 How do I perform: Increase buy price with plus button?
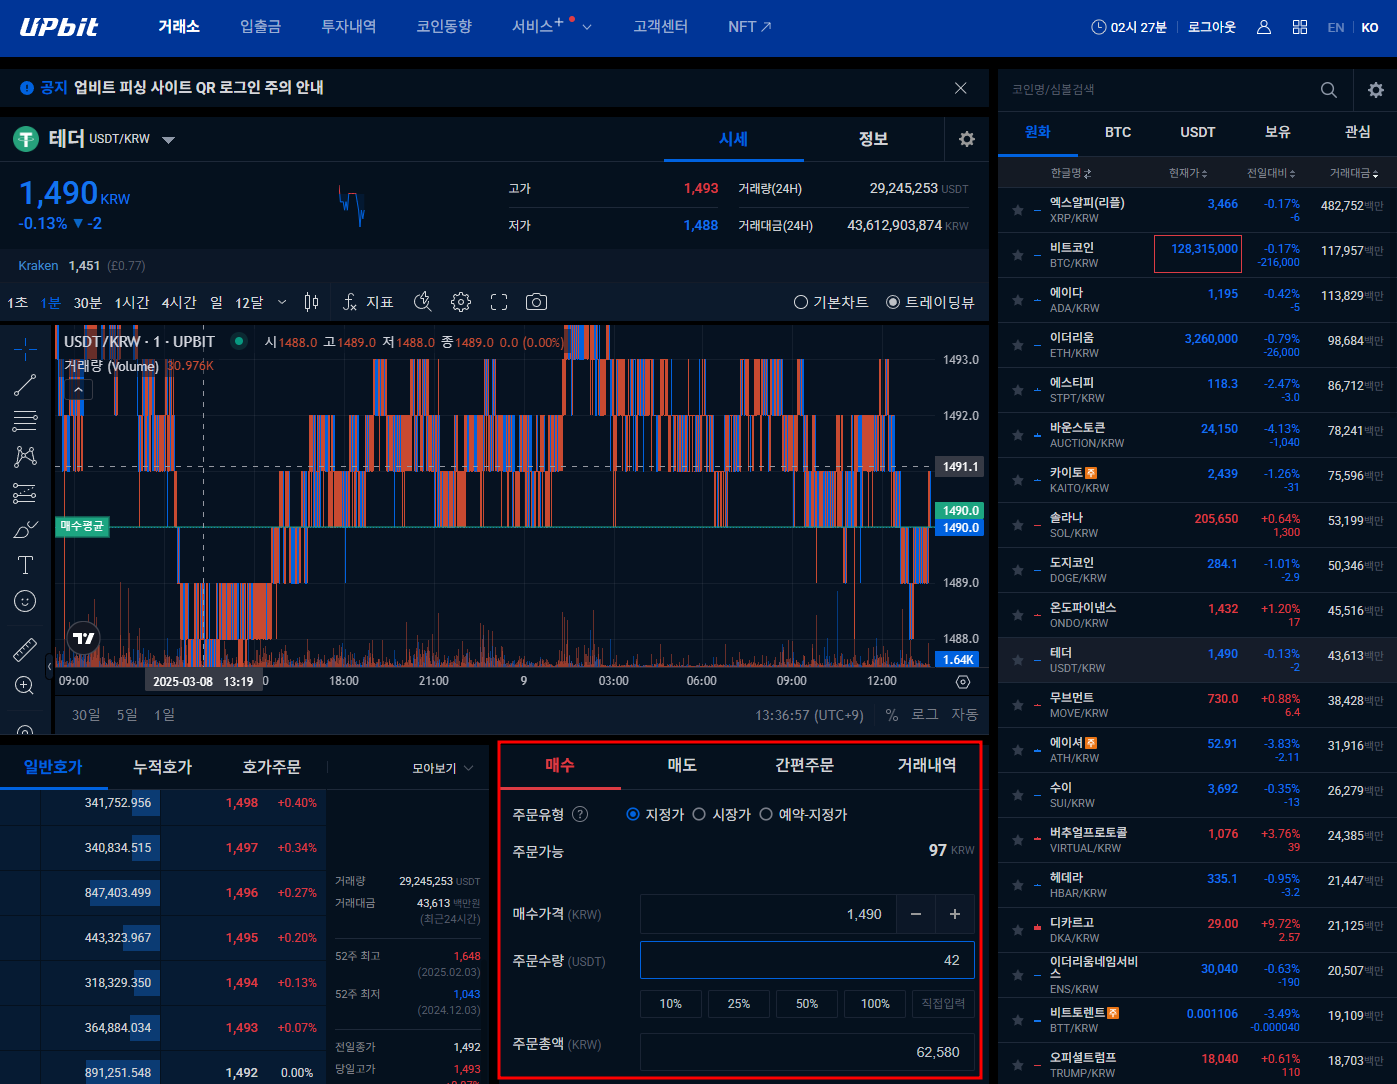(954, 914)
